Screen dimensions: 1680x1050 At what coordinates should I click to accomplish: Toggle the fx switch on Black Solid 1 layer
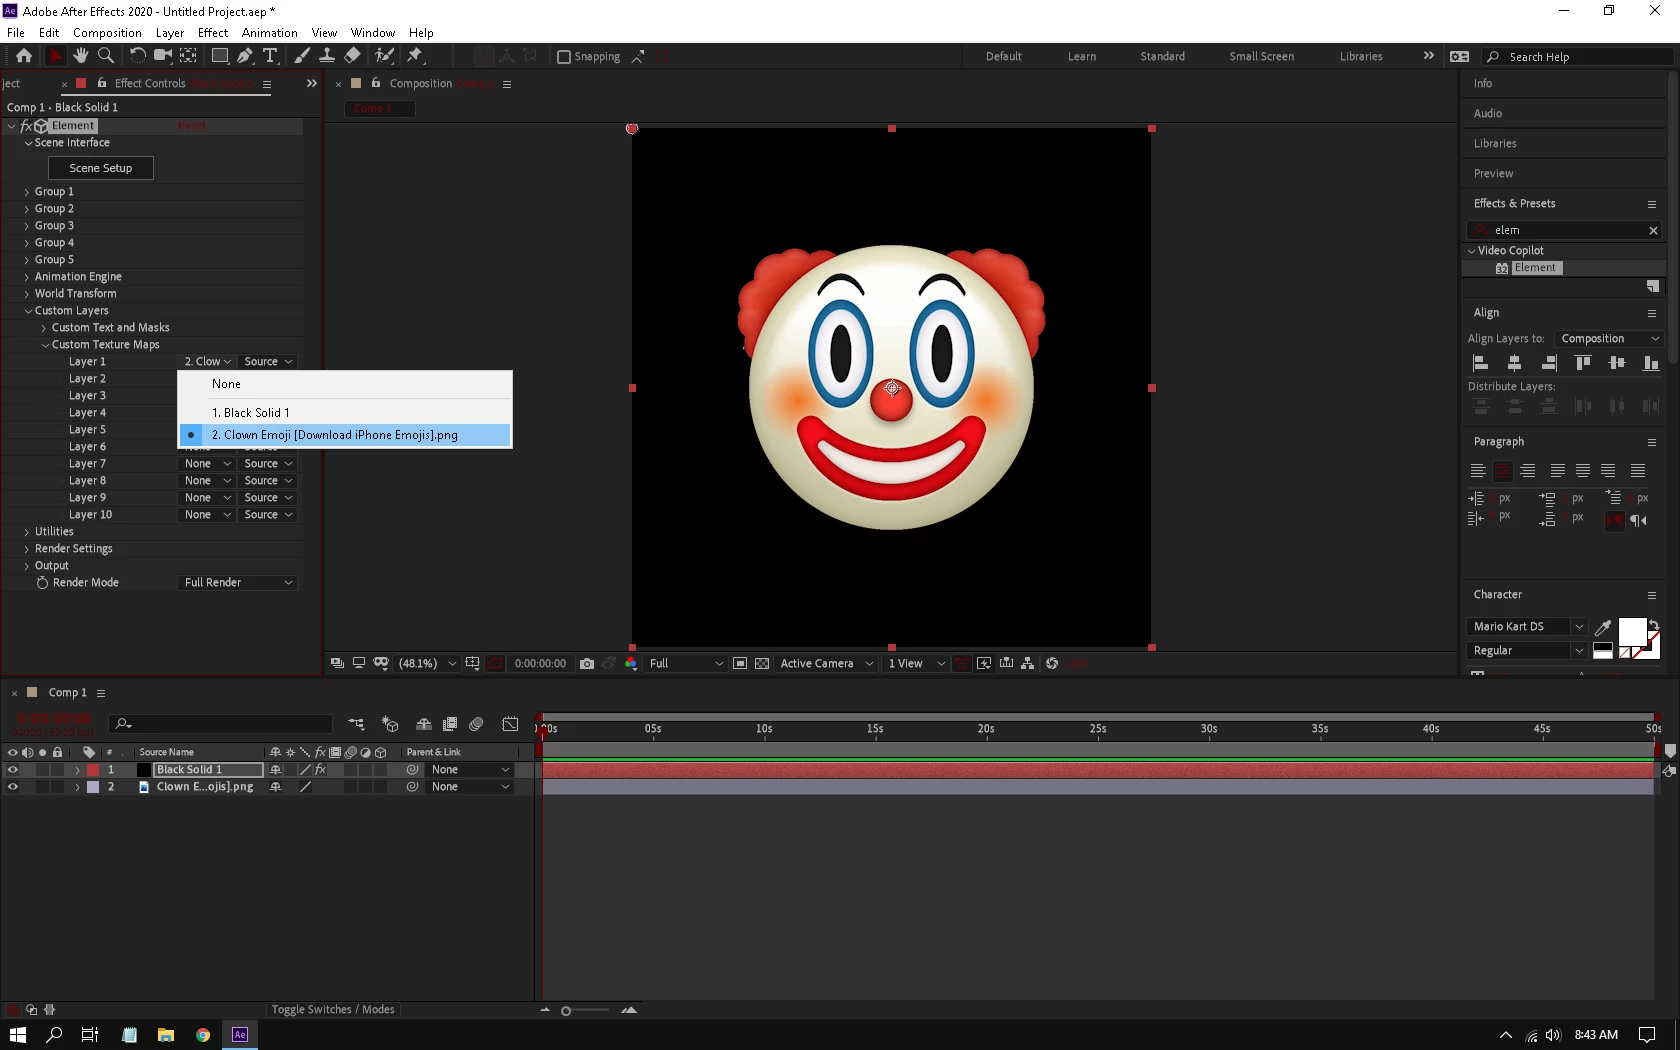tap(320, 770)
